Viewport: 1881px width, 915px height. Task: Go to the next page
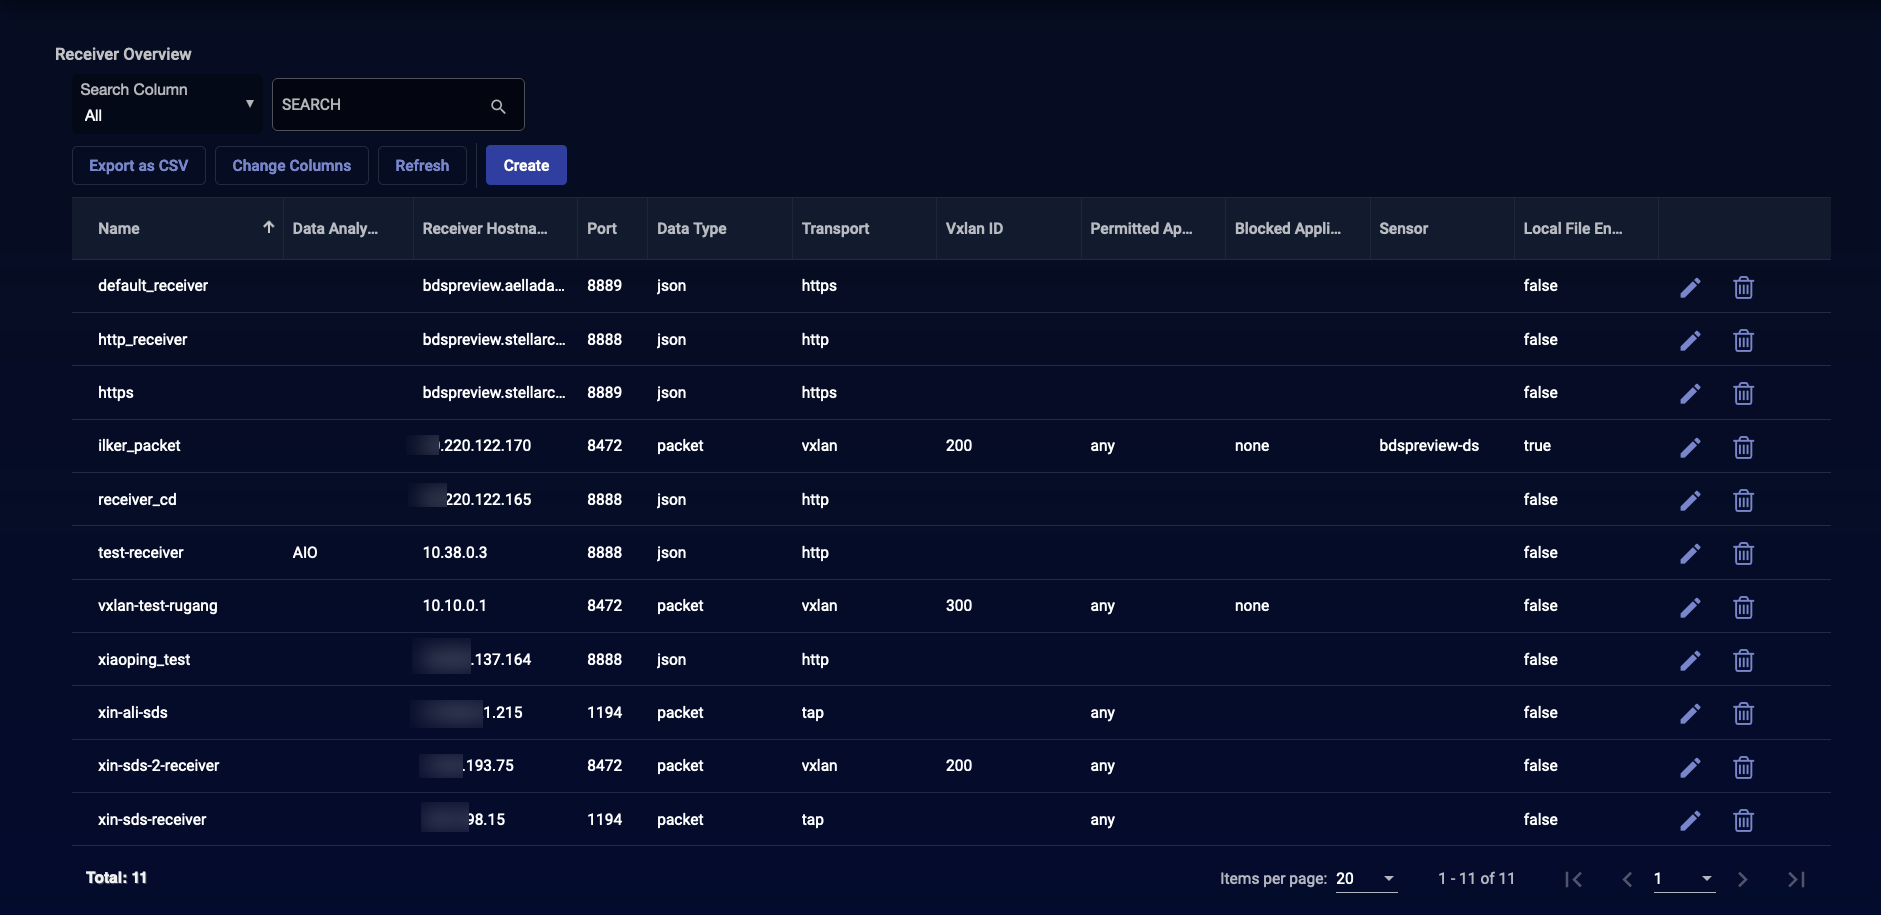[x=1743, y=879]
